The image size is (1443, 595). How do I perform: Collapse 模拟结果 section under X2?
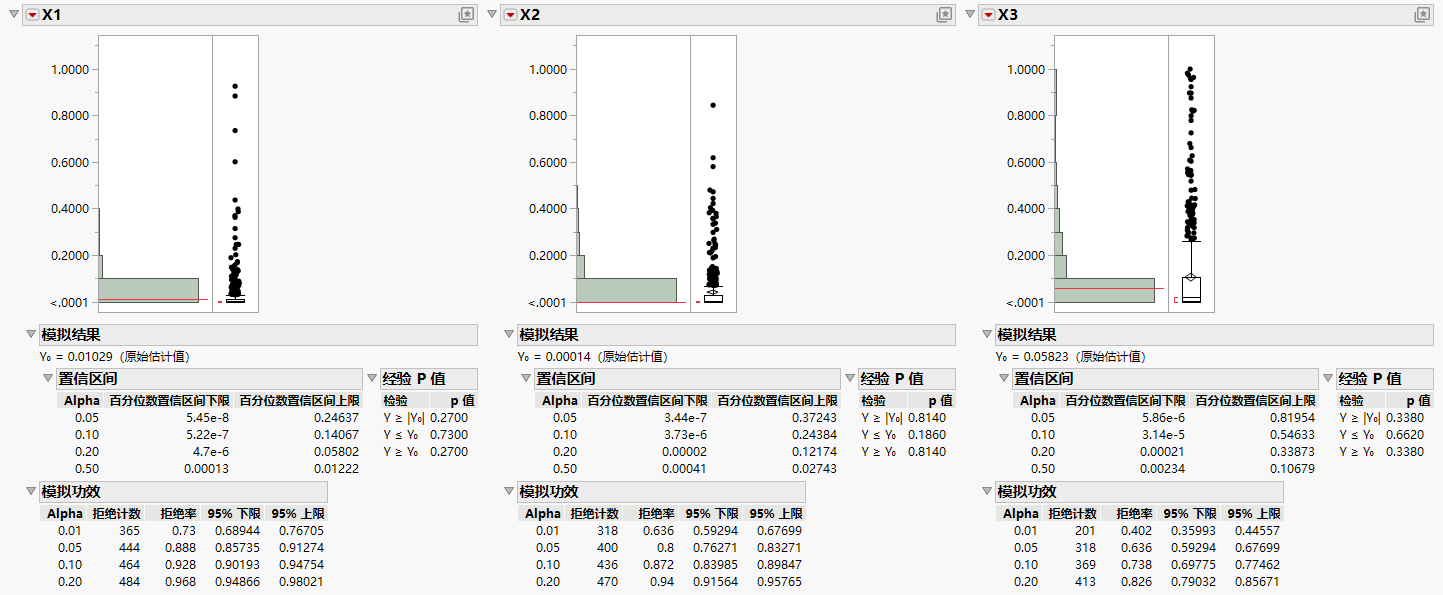point(510,335)
